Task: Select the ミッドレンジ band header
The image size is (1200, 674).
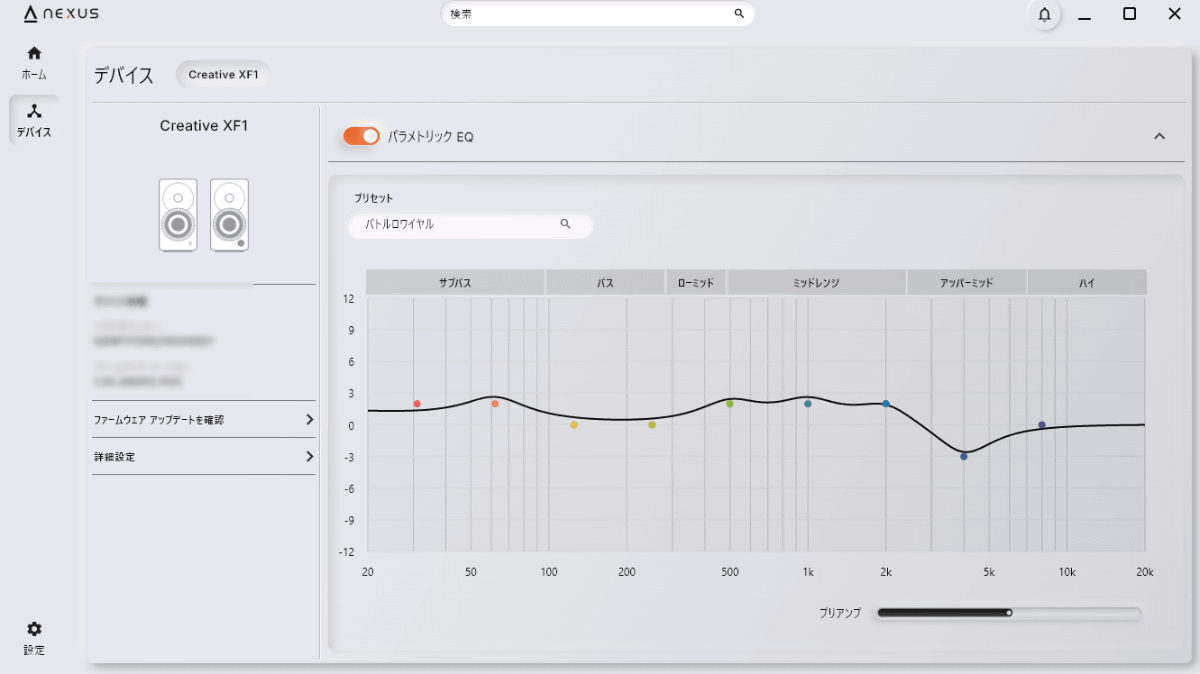Action: pos(816,283)
